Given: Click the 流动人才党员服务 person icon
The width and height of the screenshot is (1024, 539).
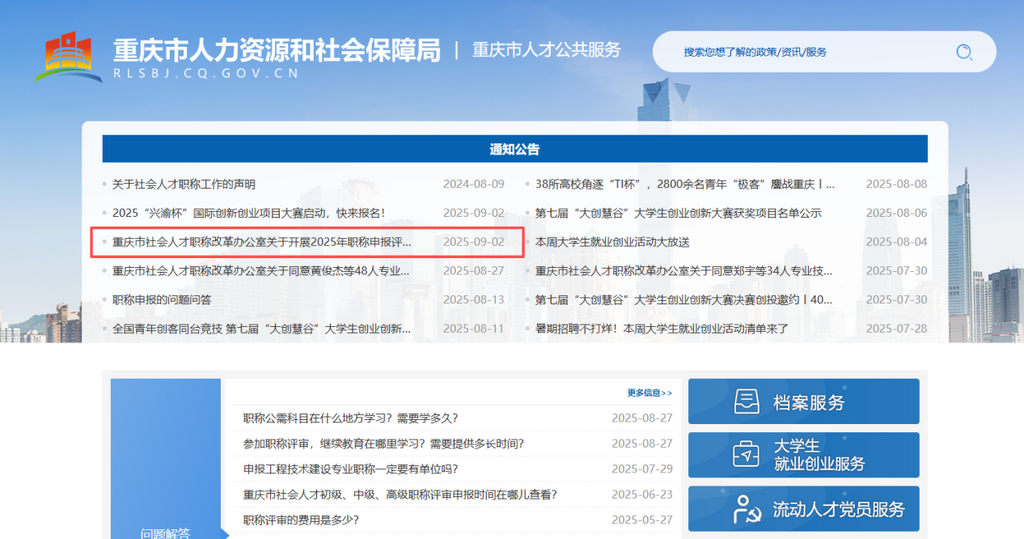Looking at the screenshot, I should tap(746, 508).
